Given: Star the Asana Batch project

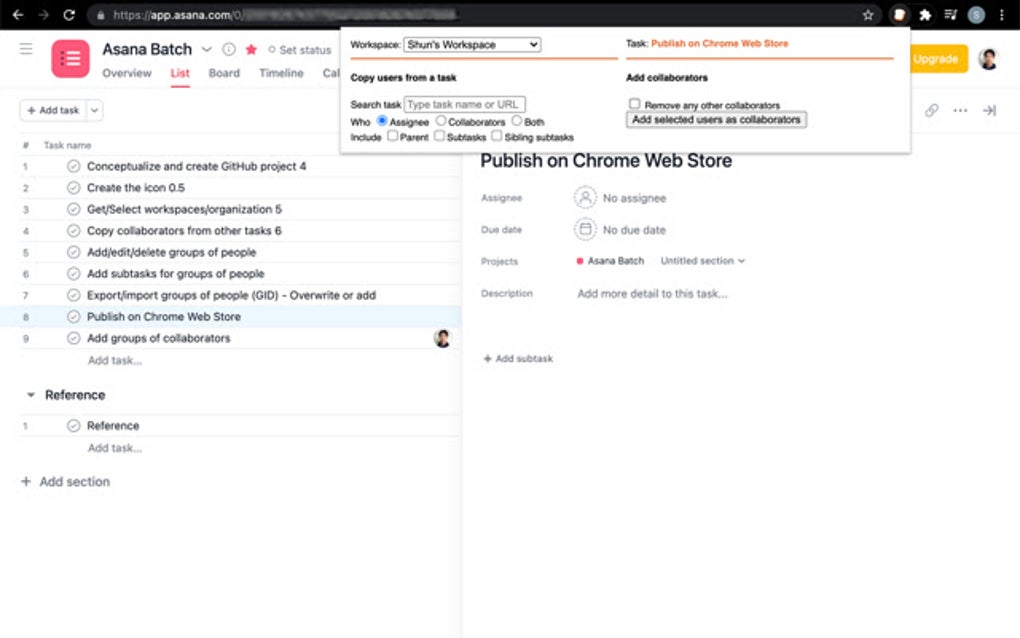Looking at the screenshot, I should pyautogui.click(x=250, y=48).
